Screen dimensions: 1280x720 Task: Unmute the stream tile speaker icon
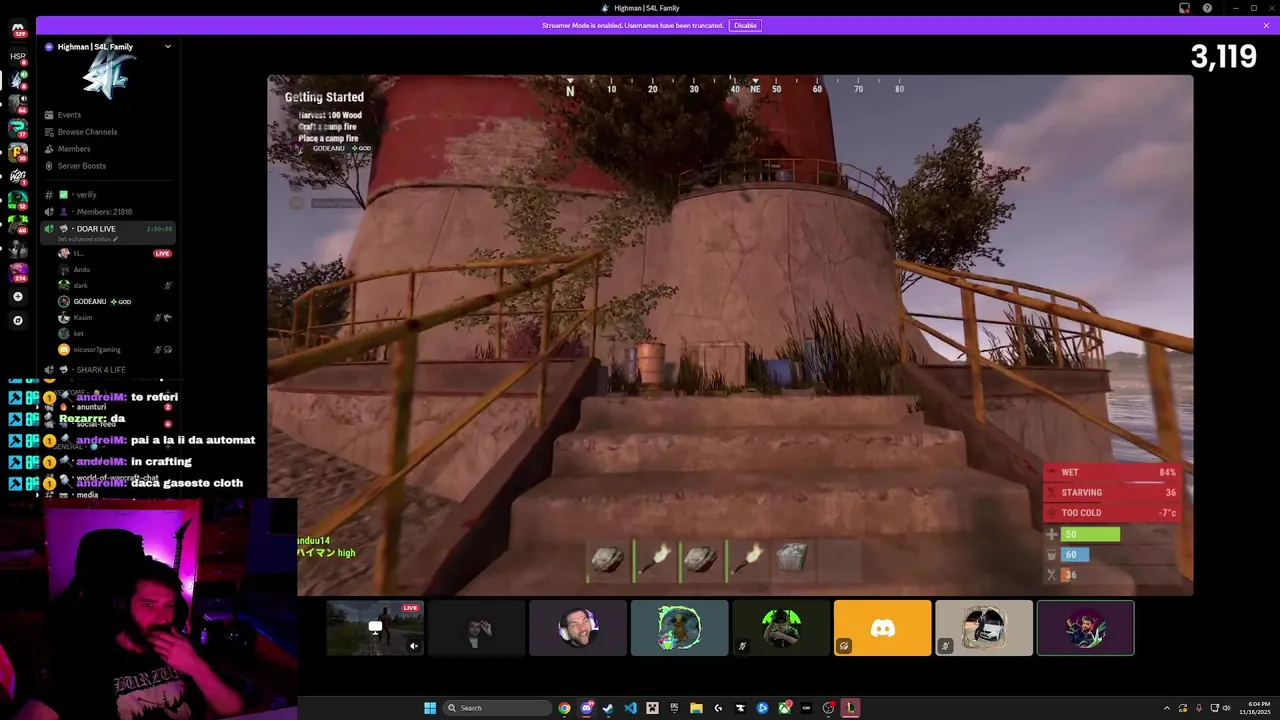pos(414,646)
